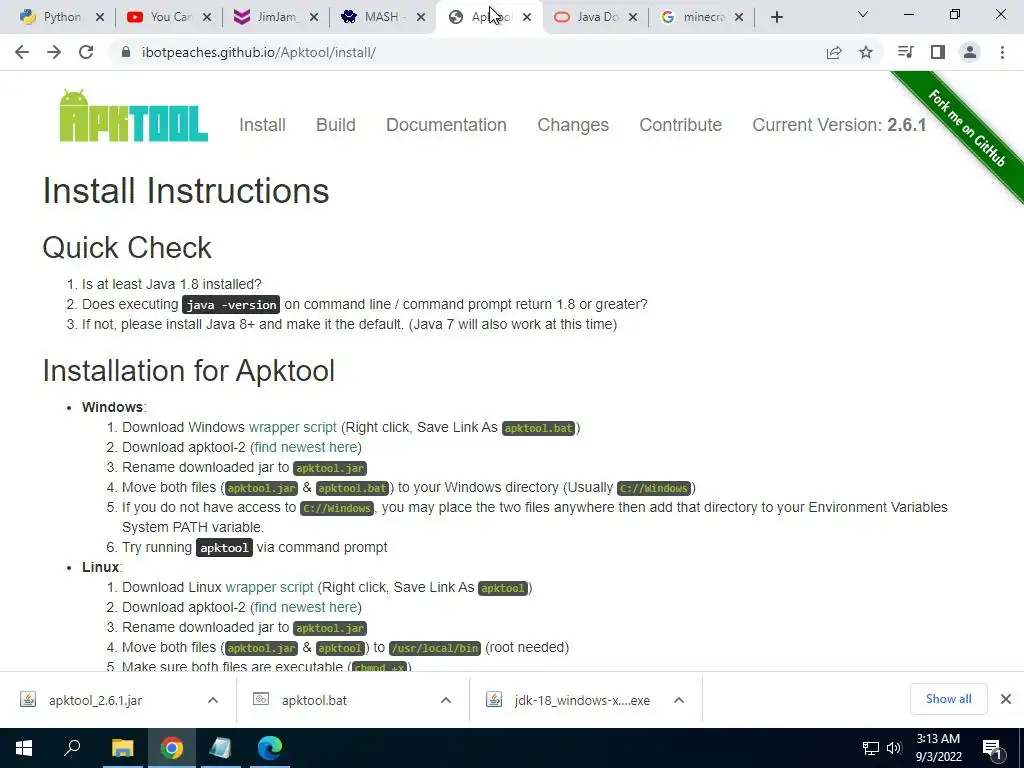Close the downloads bar
The width and height of the screenshot is (1024, 768).
1006,699
